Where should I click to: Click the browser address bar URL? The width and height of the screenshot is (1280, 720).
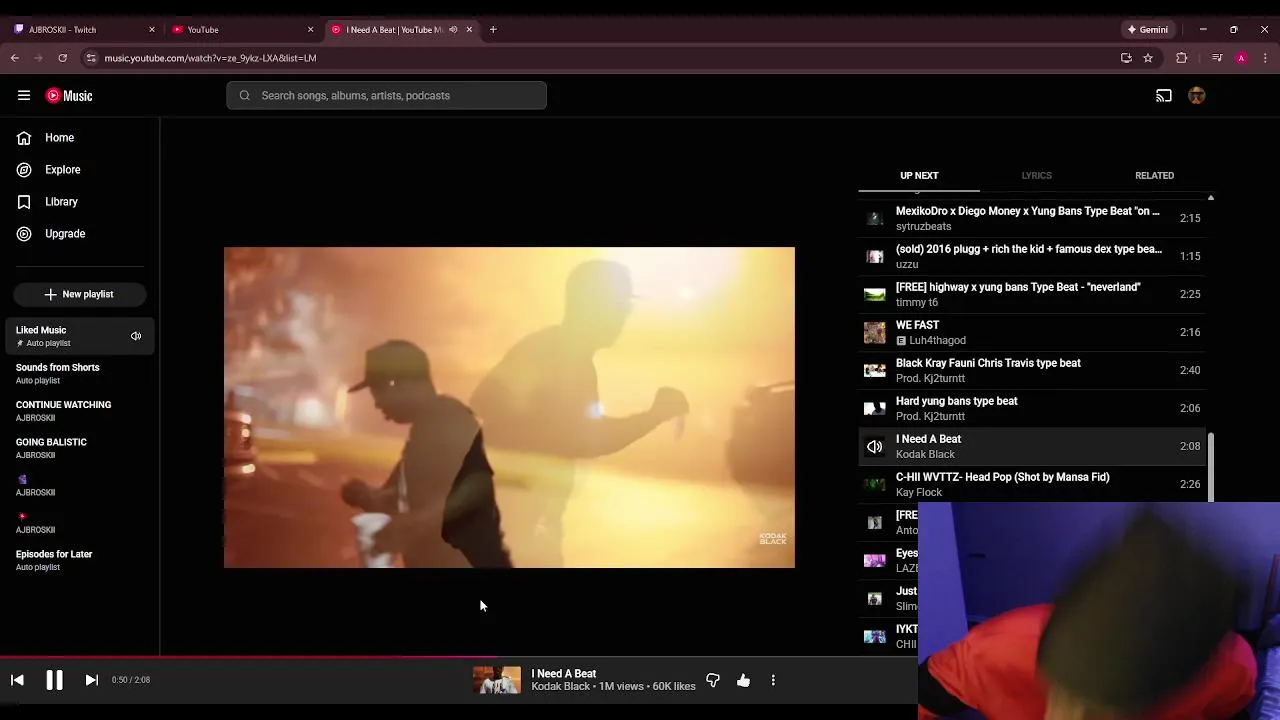211,58
